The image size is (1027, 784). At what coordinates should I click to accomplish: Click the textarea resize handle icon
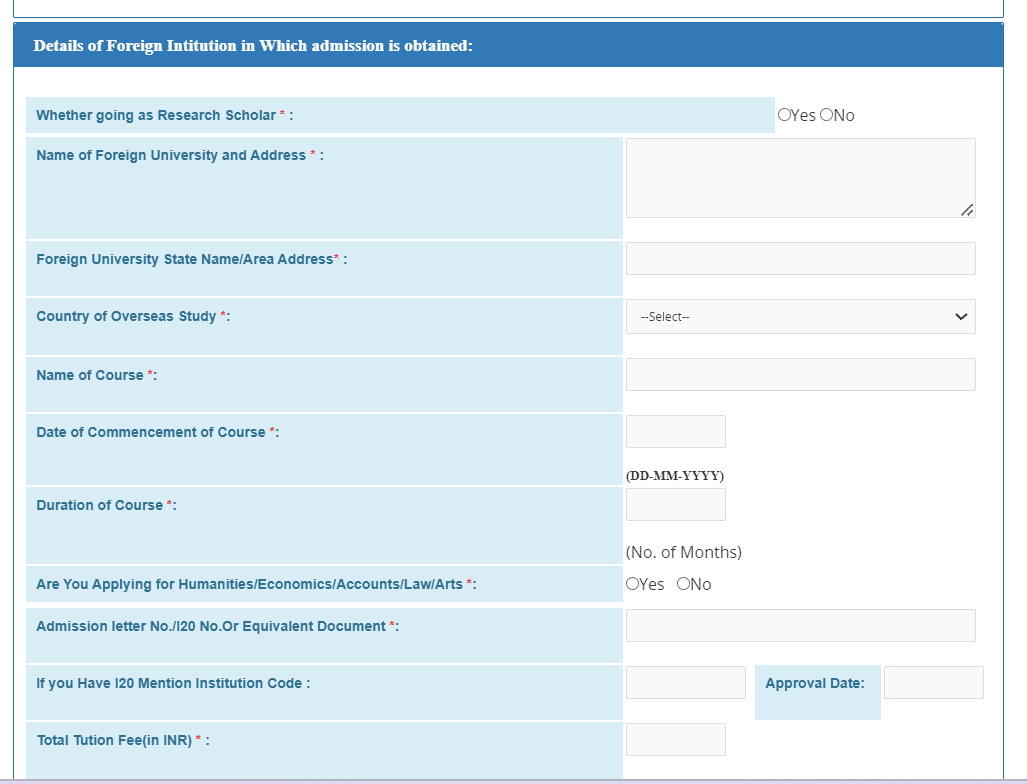pos(968,210)
